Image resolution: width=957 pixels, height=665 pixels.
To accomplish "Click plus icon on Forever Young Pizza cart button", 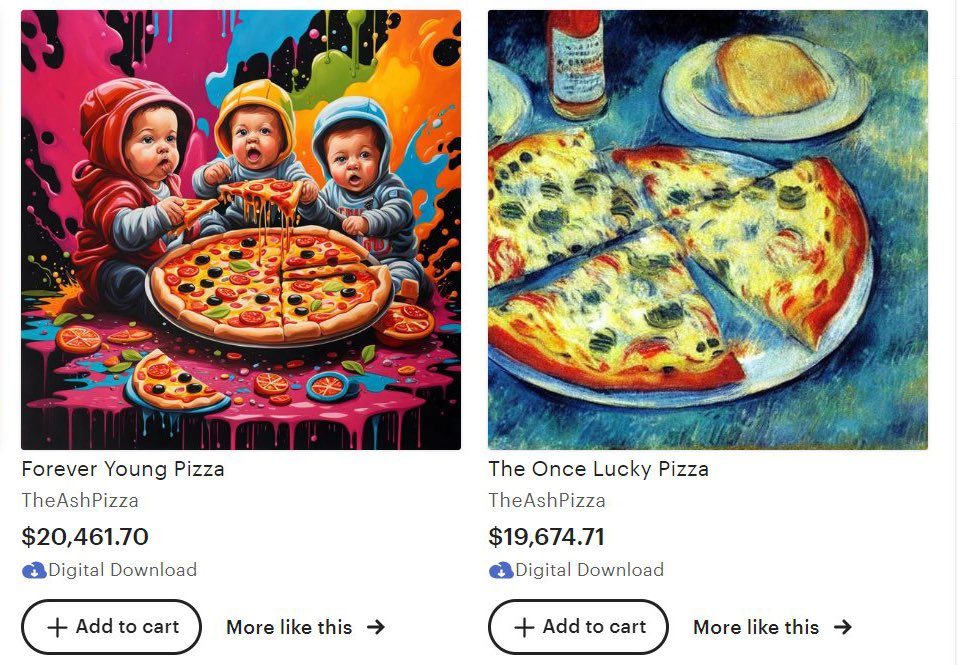I will [x=57, y=628].
